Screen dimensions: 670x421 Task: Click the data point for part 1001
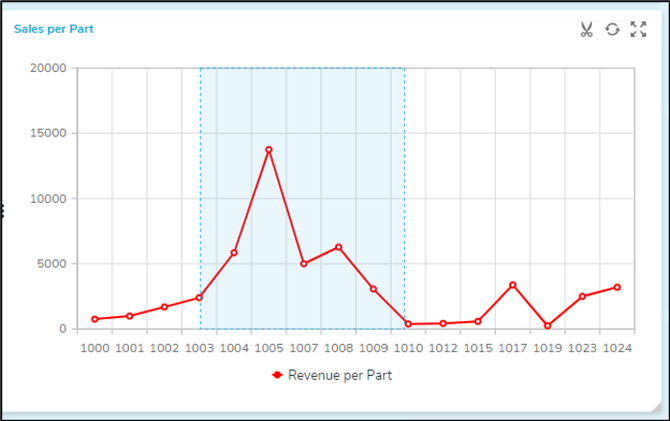point(129,316)
